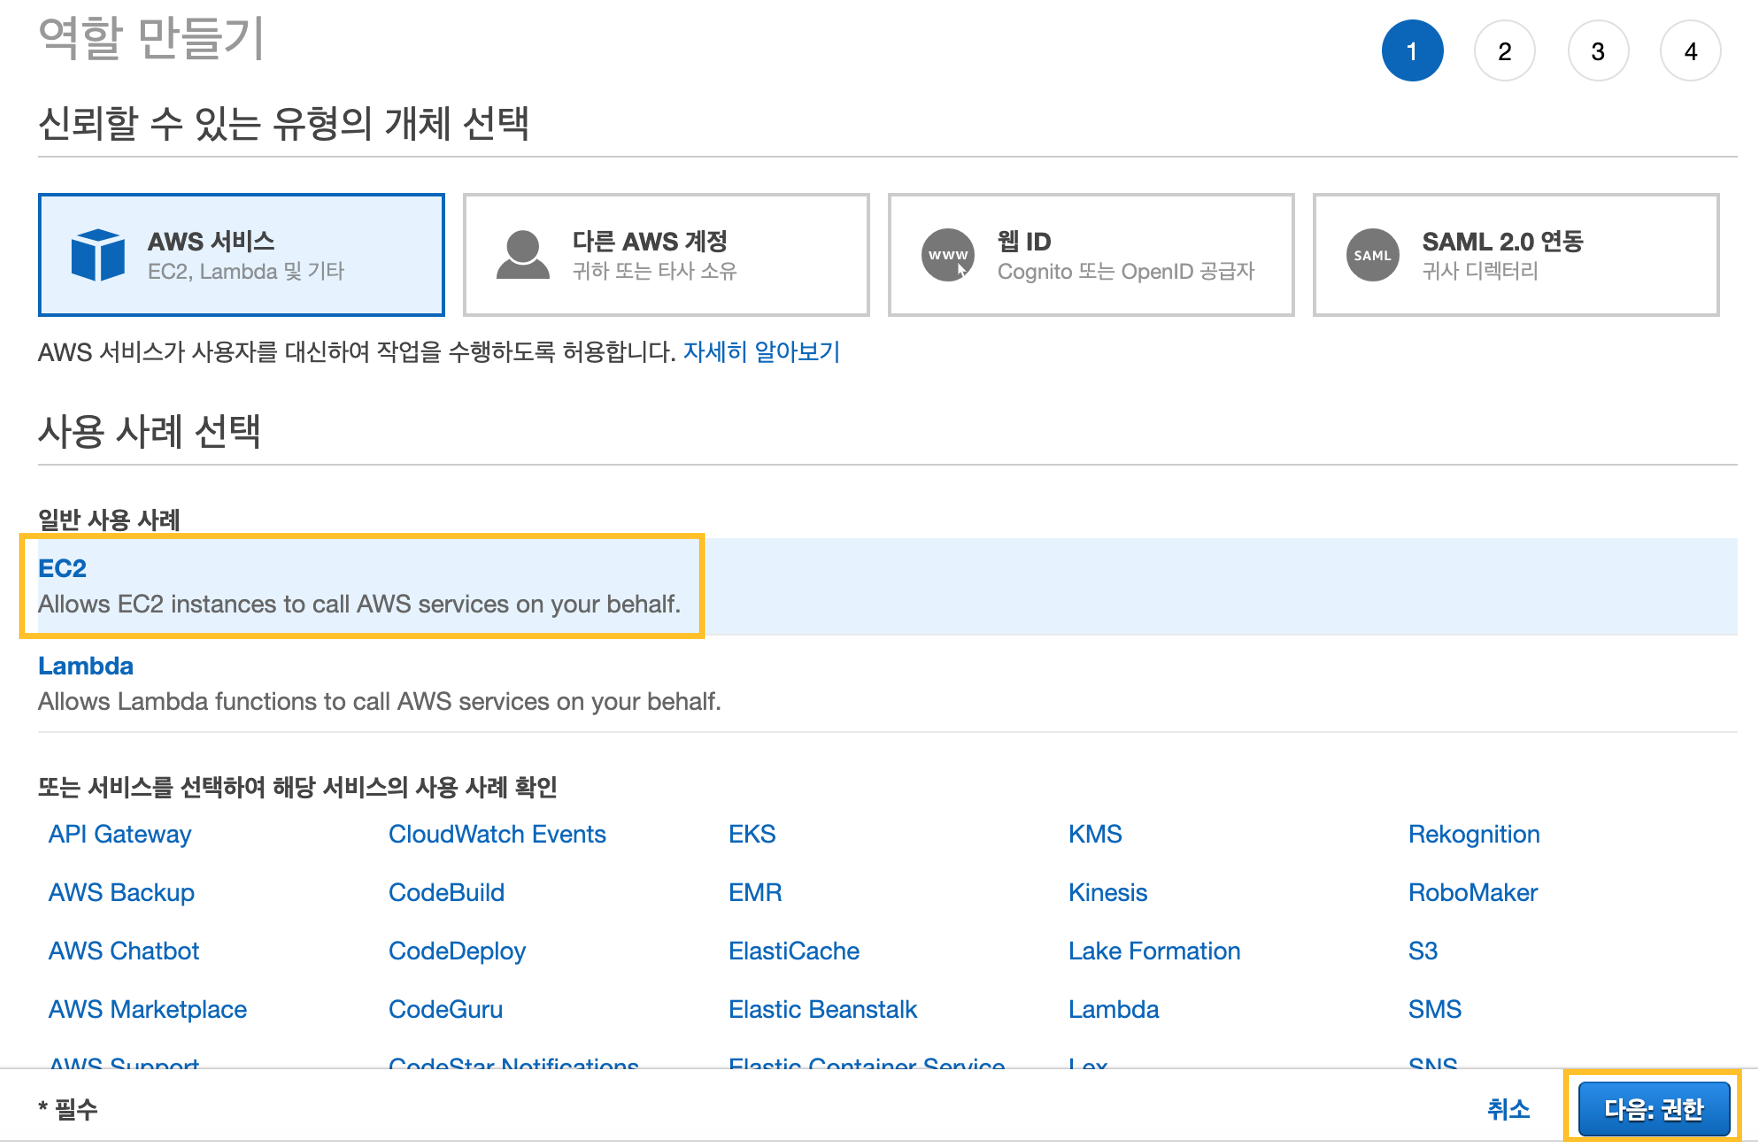Click the 취소 cancel link

1508,1109
